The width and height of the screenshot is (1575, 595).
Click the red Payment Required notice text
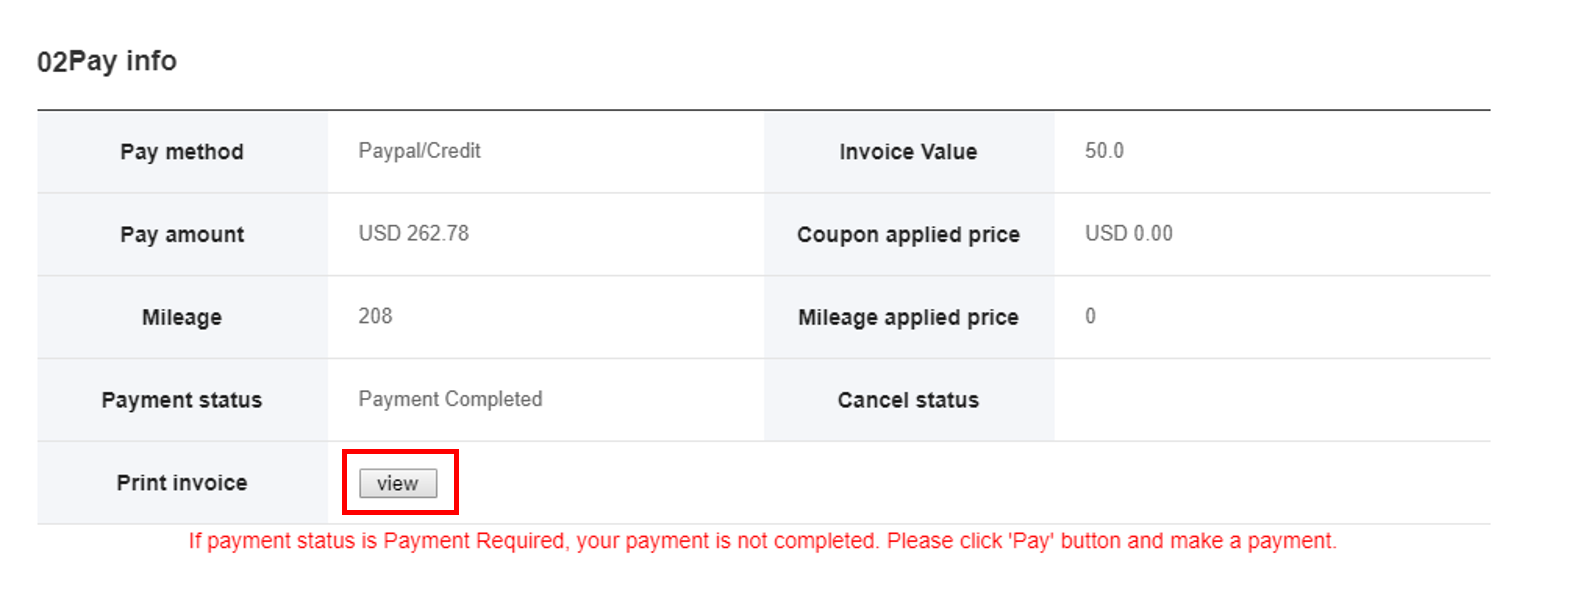coord(763,541)
